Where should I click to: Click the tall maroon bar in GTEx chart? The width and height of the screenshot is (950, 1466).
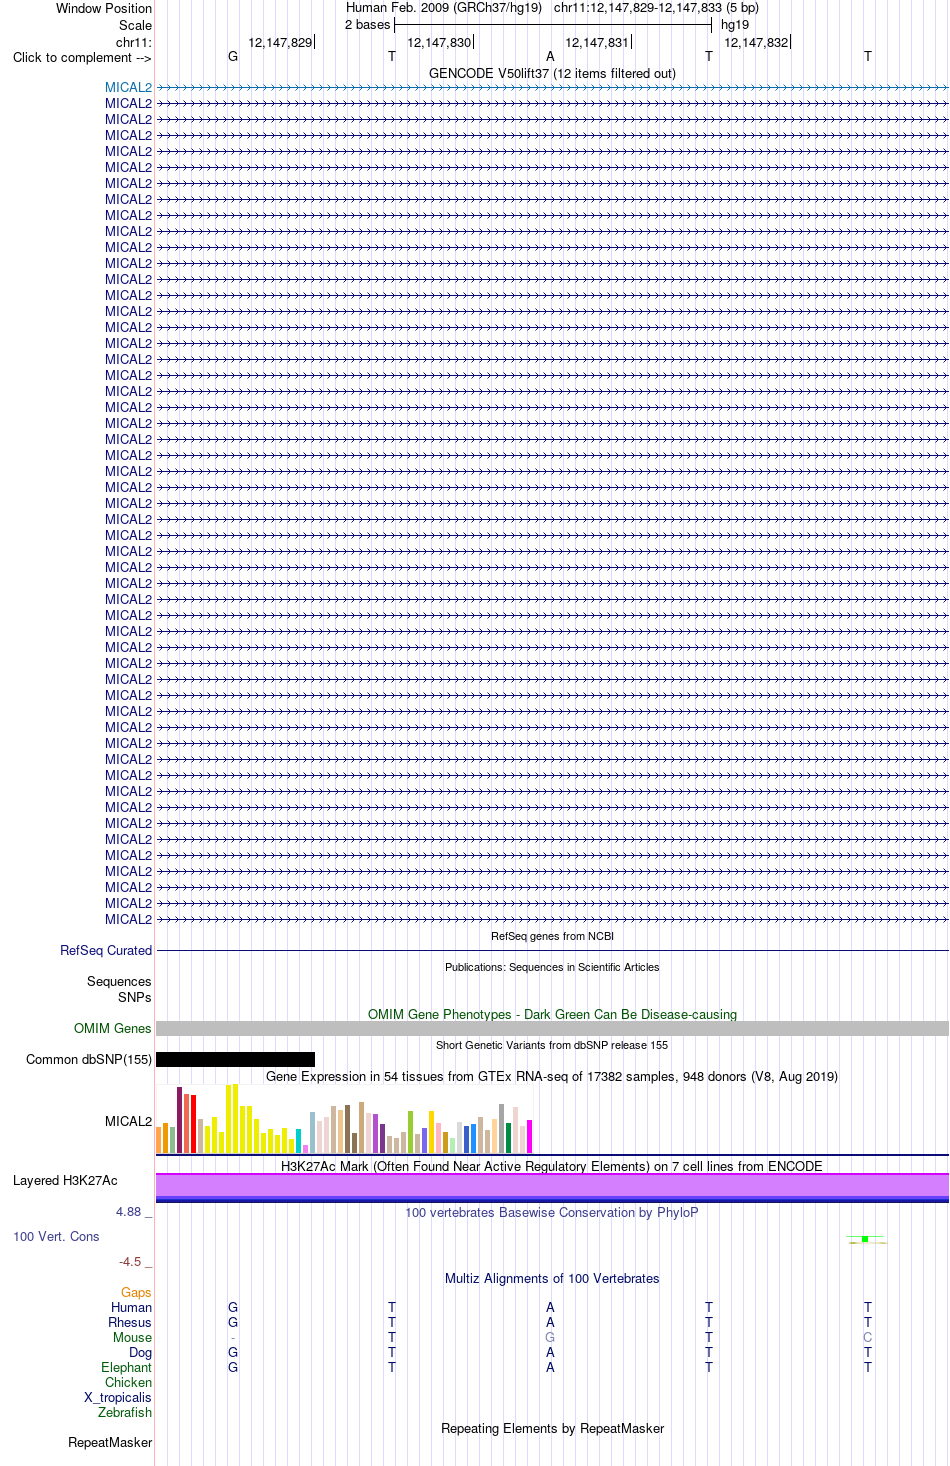click(x=180, y=1120)
